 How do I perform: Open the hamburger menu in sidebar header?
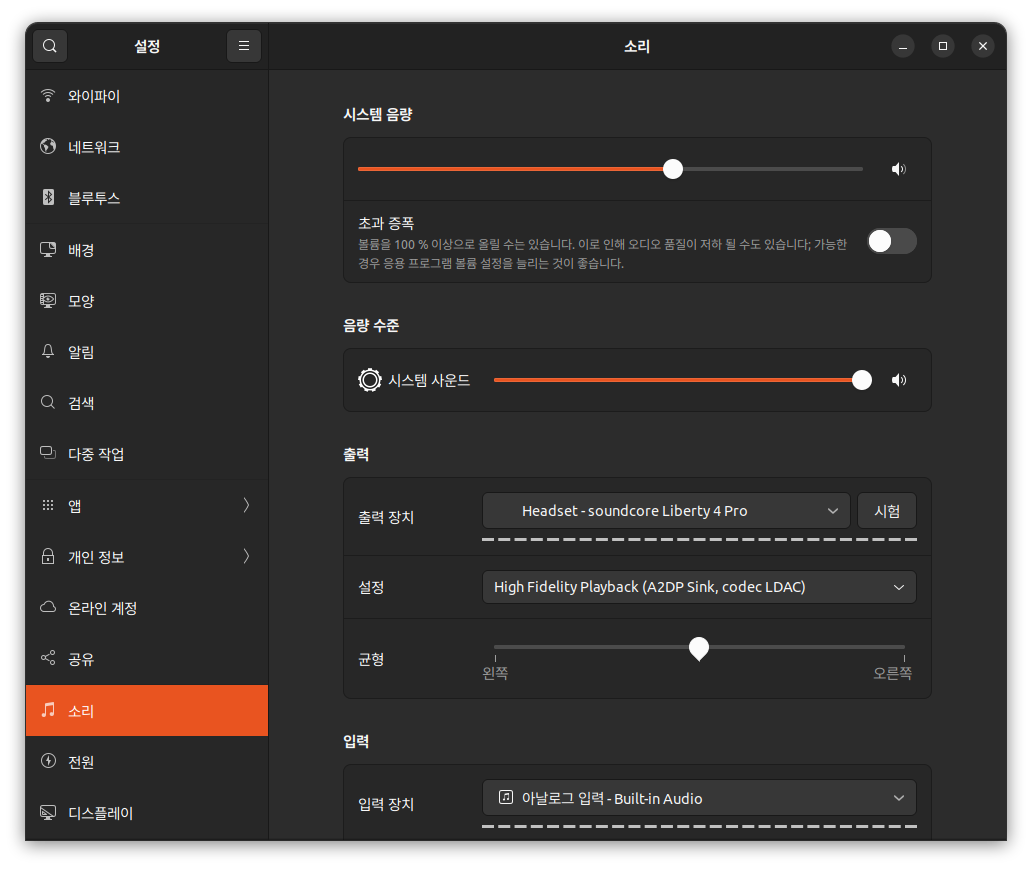[x=244, y=46]
